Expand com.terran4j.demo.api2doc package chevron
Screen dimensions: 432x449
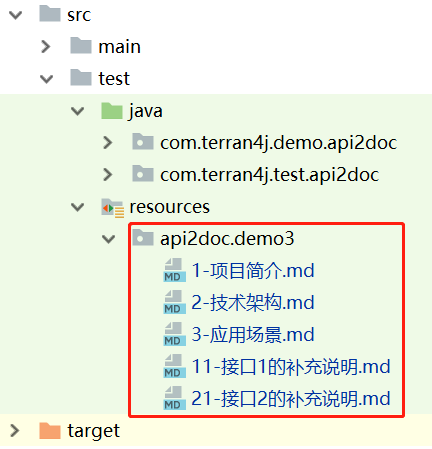tap(108, 143)
